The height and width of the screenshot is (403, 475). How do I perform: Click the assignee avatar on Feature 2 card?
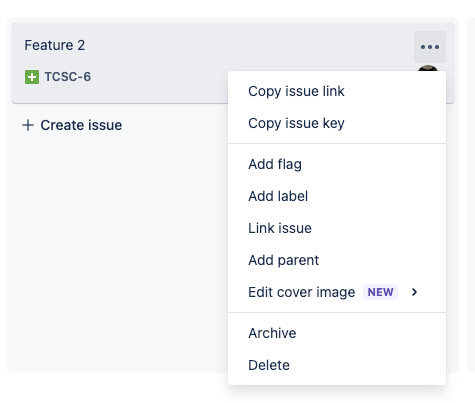pos(428,68)
